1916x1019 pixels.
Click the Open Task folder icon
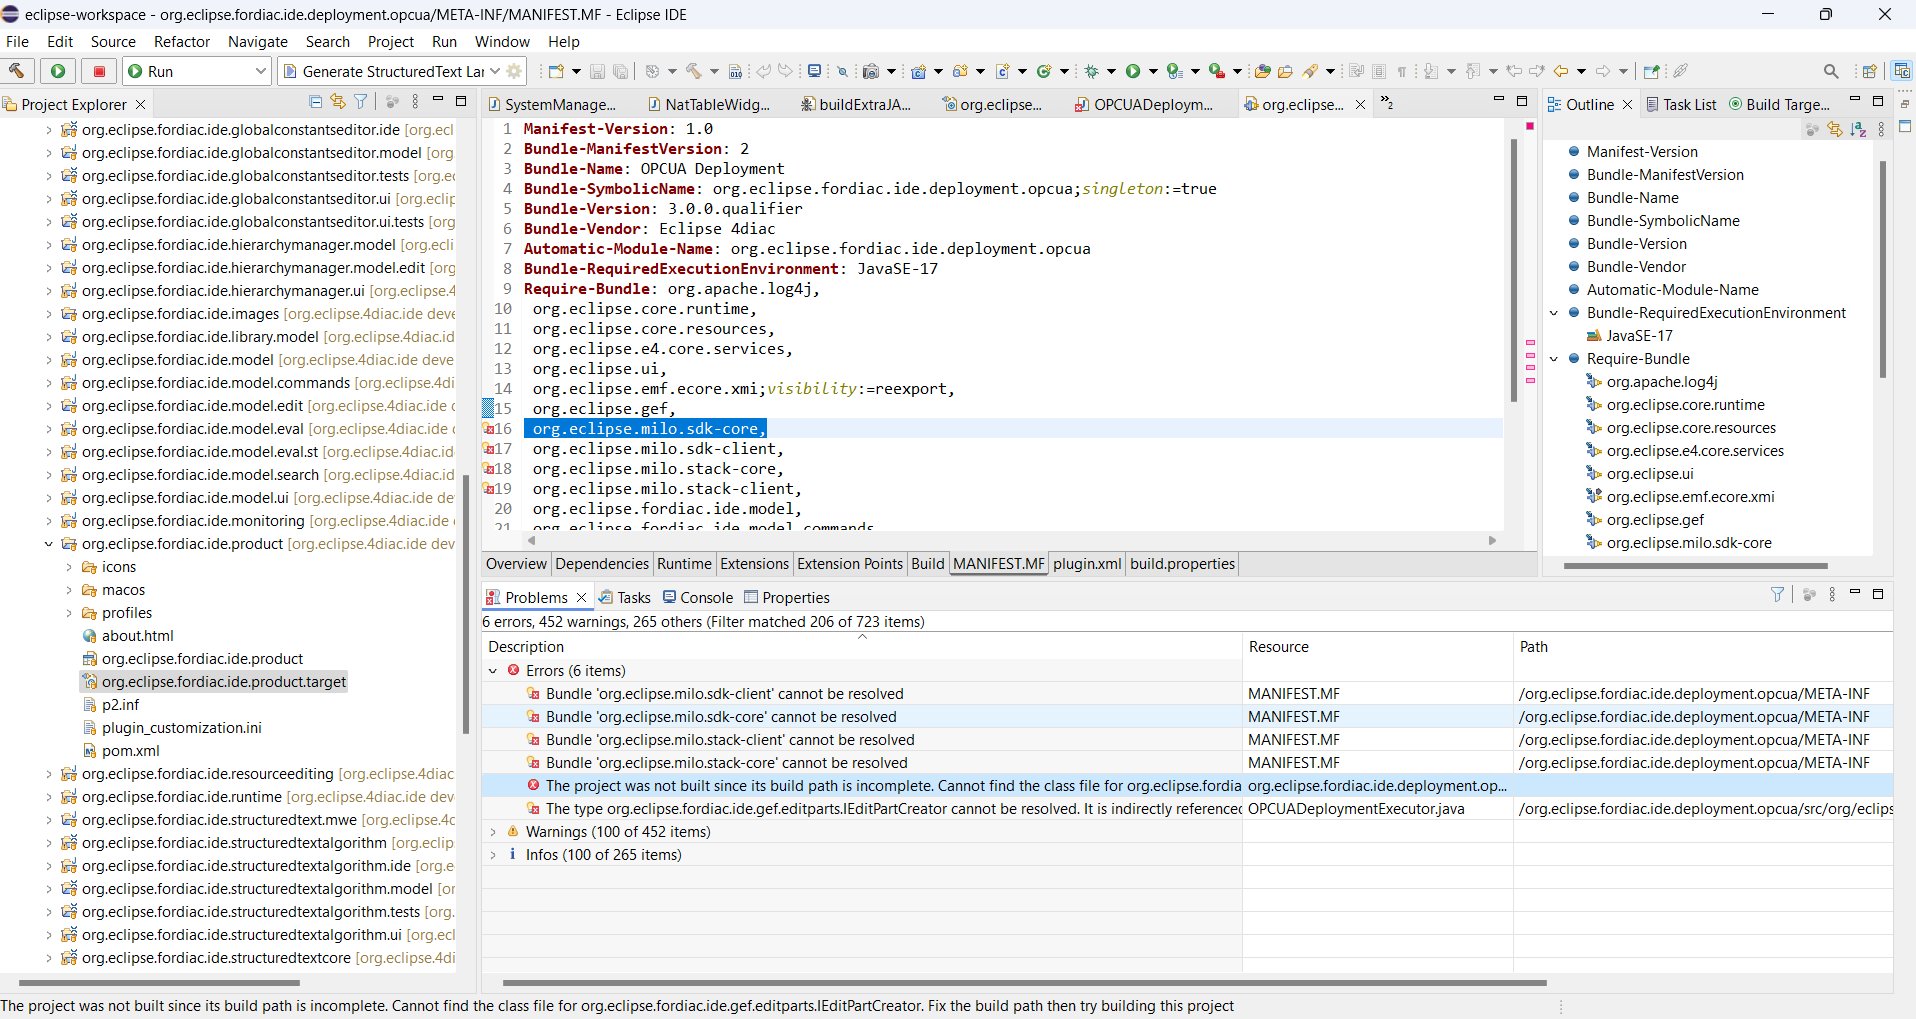pos(1286,71)
